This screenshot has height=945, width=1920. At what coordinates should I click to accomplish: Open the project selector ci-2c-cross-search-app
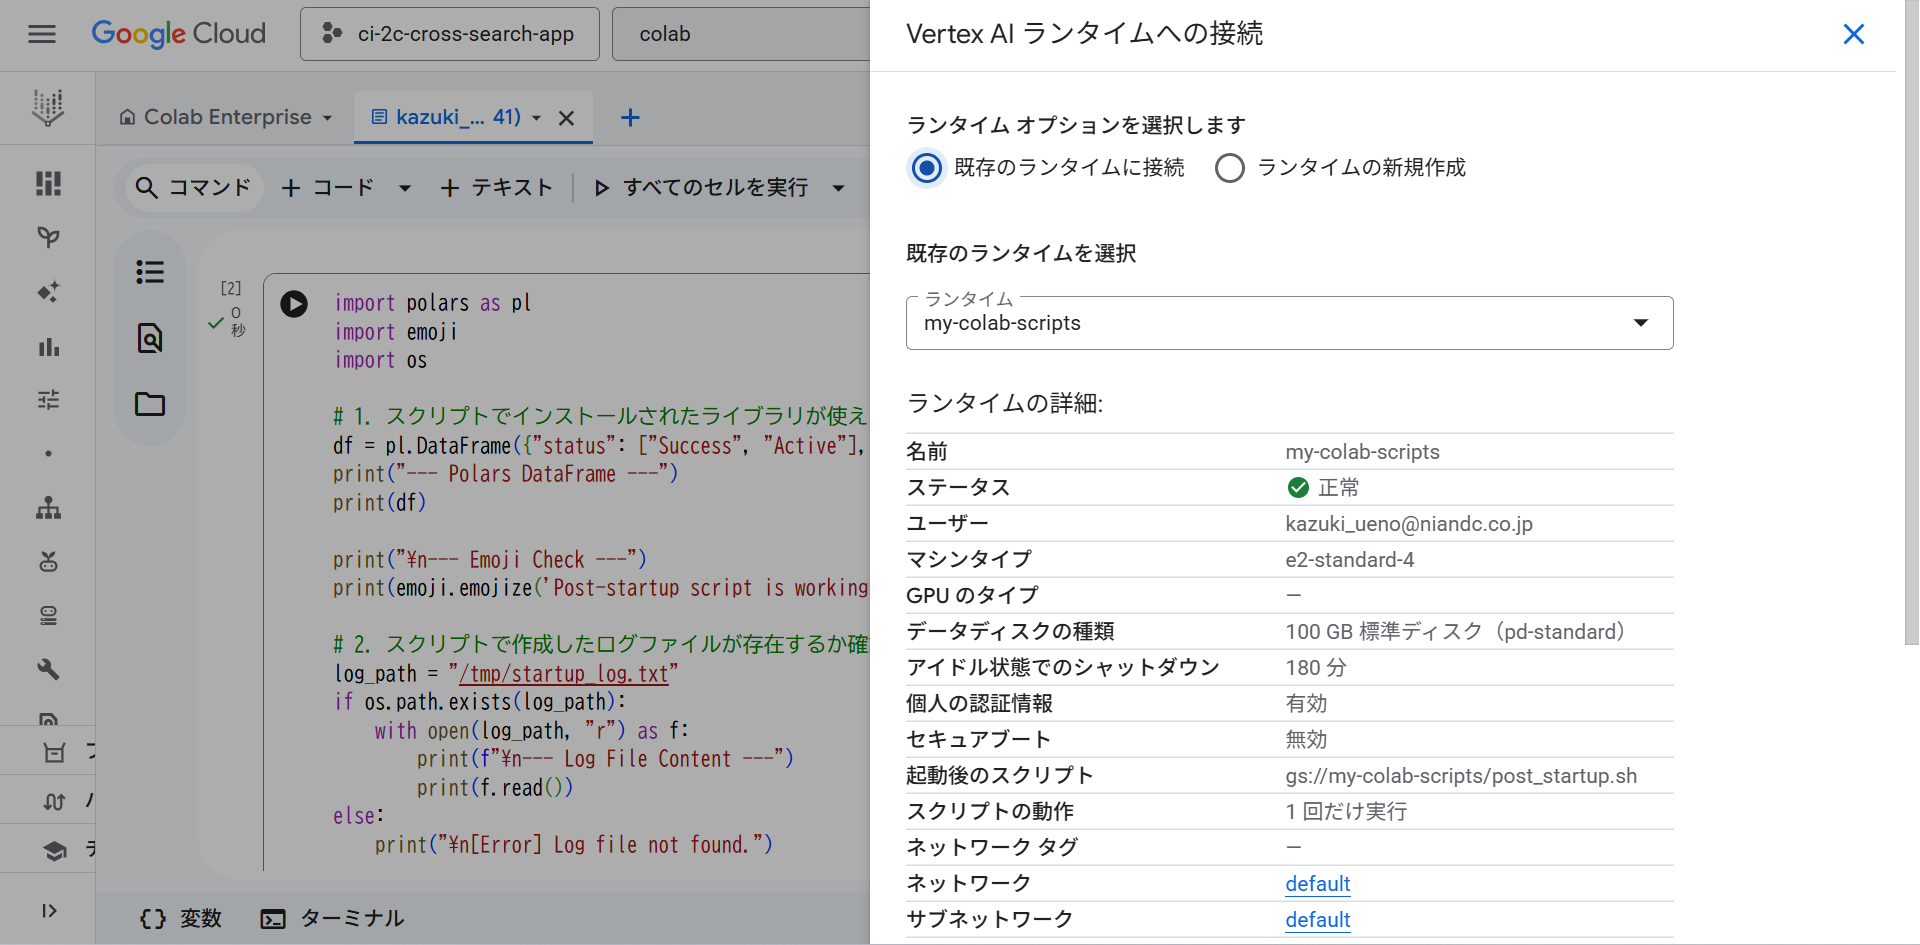(449, 33)
